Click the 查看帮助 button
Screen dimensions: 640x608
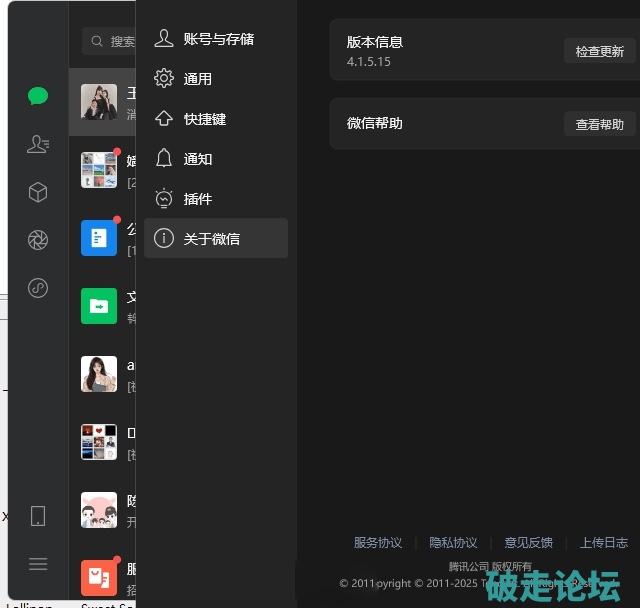[x=599, y=125]
